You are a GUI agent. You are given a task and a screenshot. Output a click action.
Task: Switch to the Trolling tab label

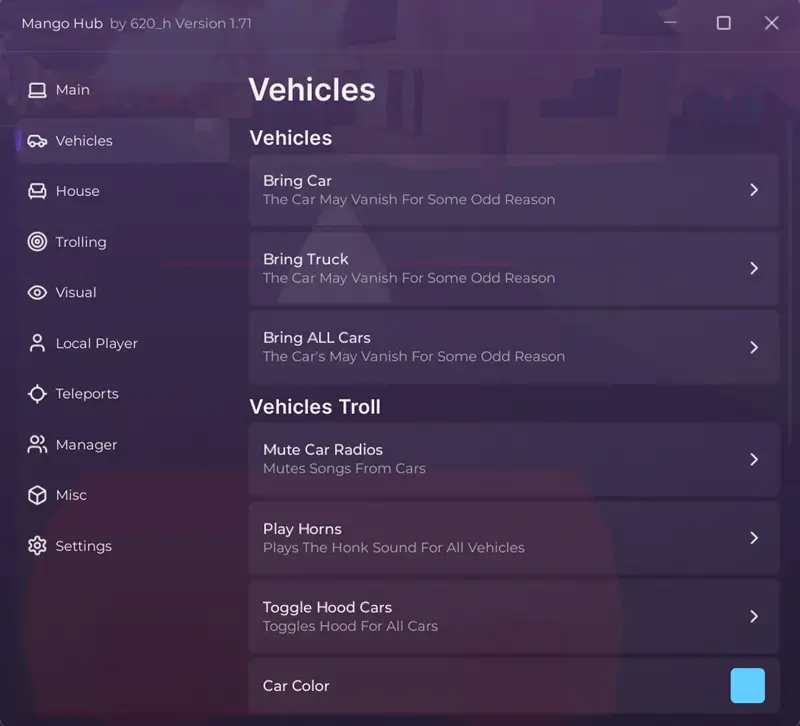coord(81,242)
